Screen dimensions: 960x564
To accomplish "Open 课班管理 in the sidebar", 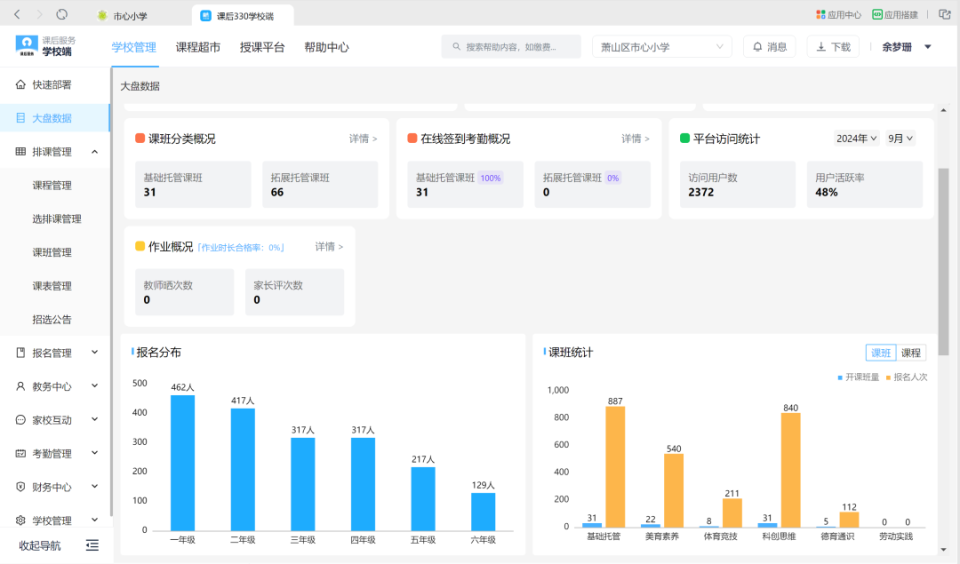I will [52, 252].
